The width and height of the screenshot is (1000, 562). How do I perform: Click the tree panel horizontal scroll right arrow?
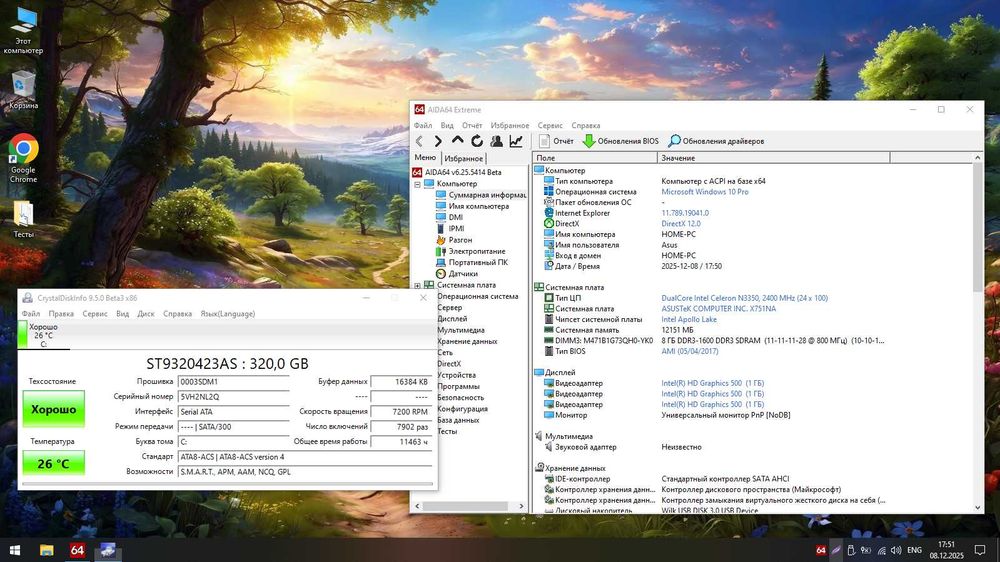point(521,506)
